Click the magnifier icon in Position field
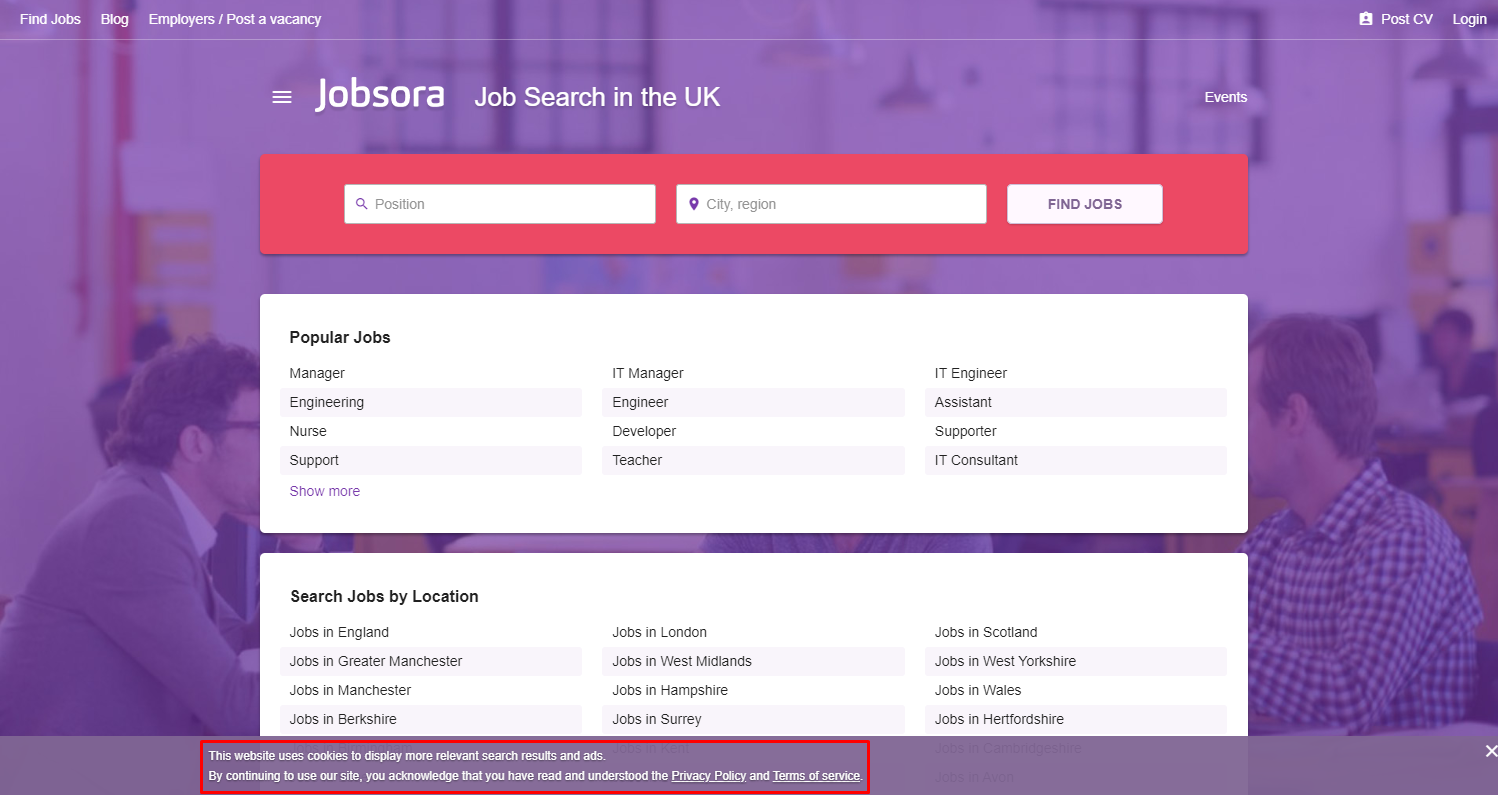Screen dimensions: 1498x795 pyautogui.click(x=362, y=204)
